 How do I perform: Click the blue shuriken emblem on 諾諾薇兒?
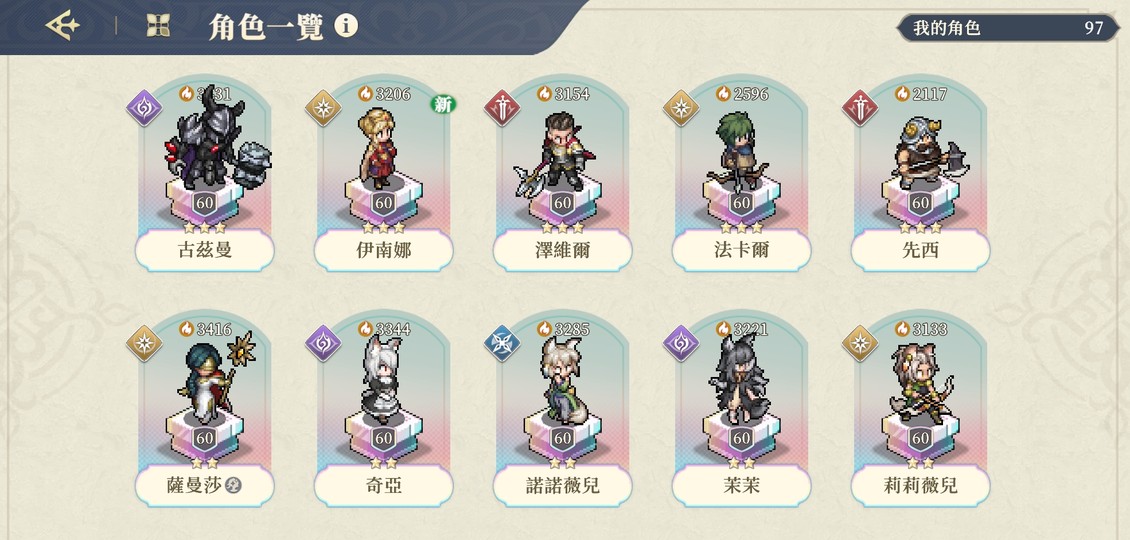[502, 343]
